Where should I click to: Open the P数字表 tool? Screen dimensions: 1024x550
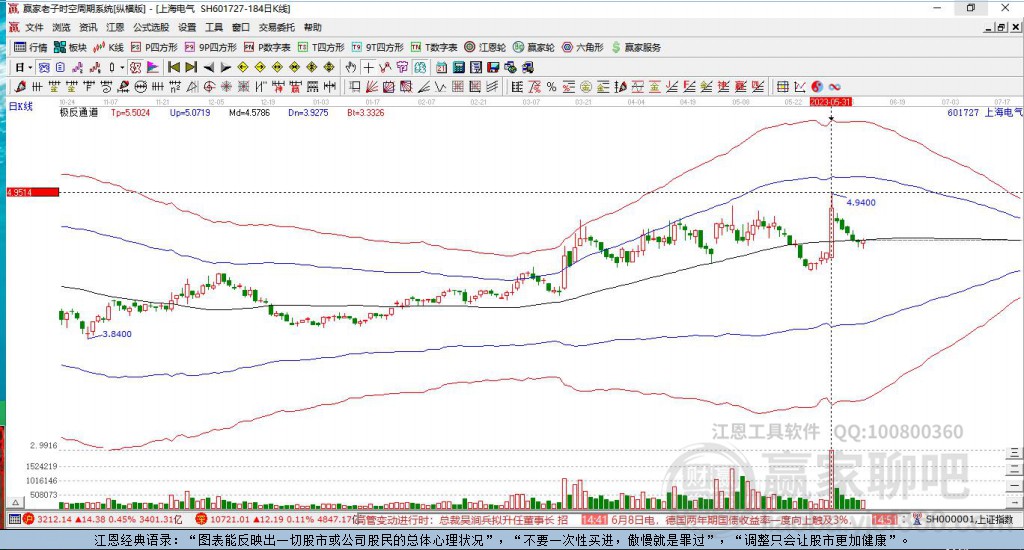tap(267, 47)
